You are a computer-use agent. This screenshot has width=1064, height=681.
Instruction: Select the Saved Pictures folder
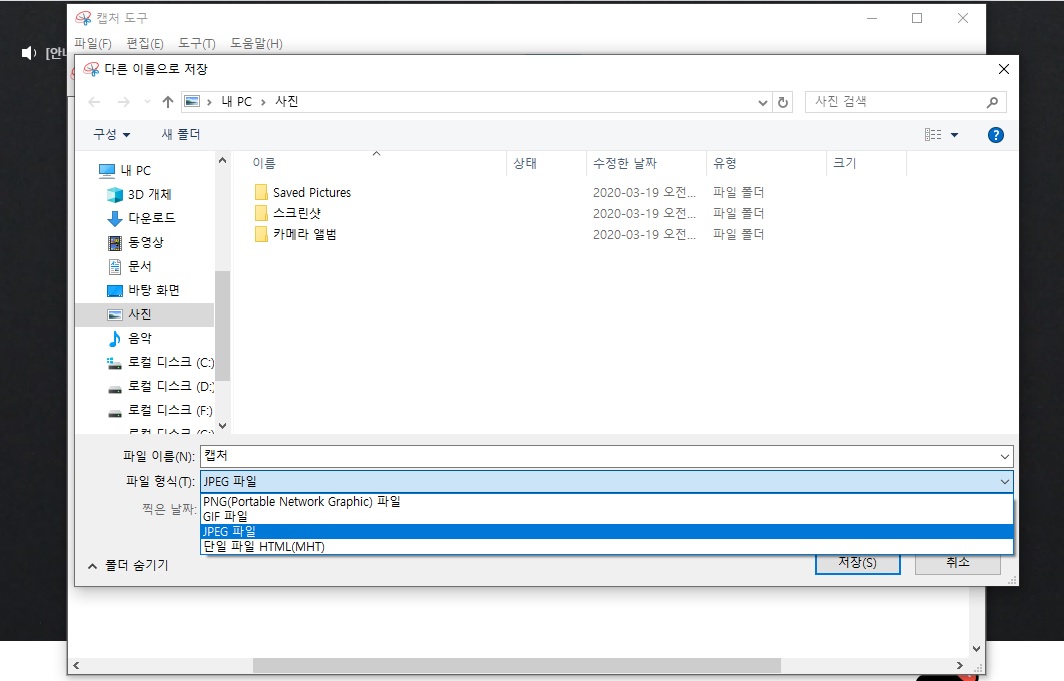303,193
